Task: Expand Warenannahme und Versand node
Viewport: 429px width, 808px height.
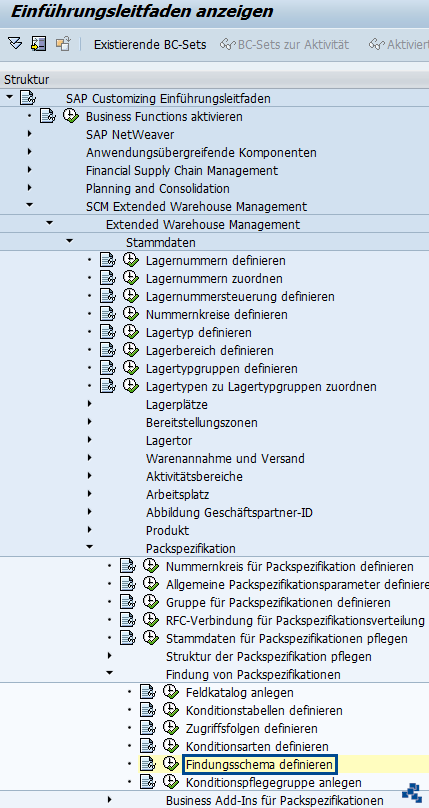Action: [x=90, y=458]
